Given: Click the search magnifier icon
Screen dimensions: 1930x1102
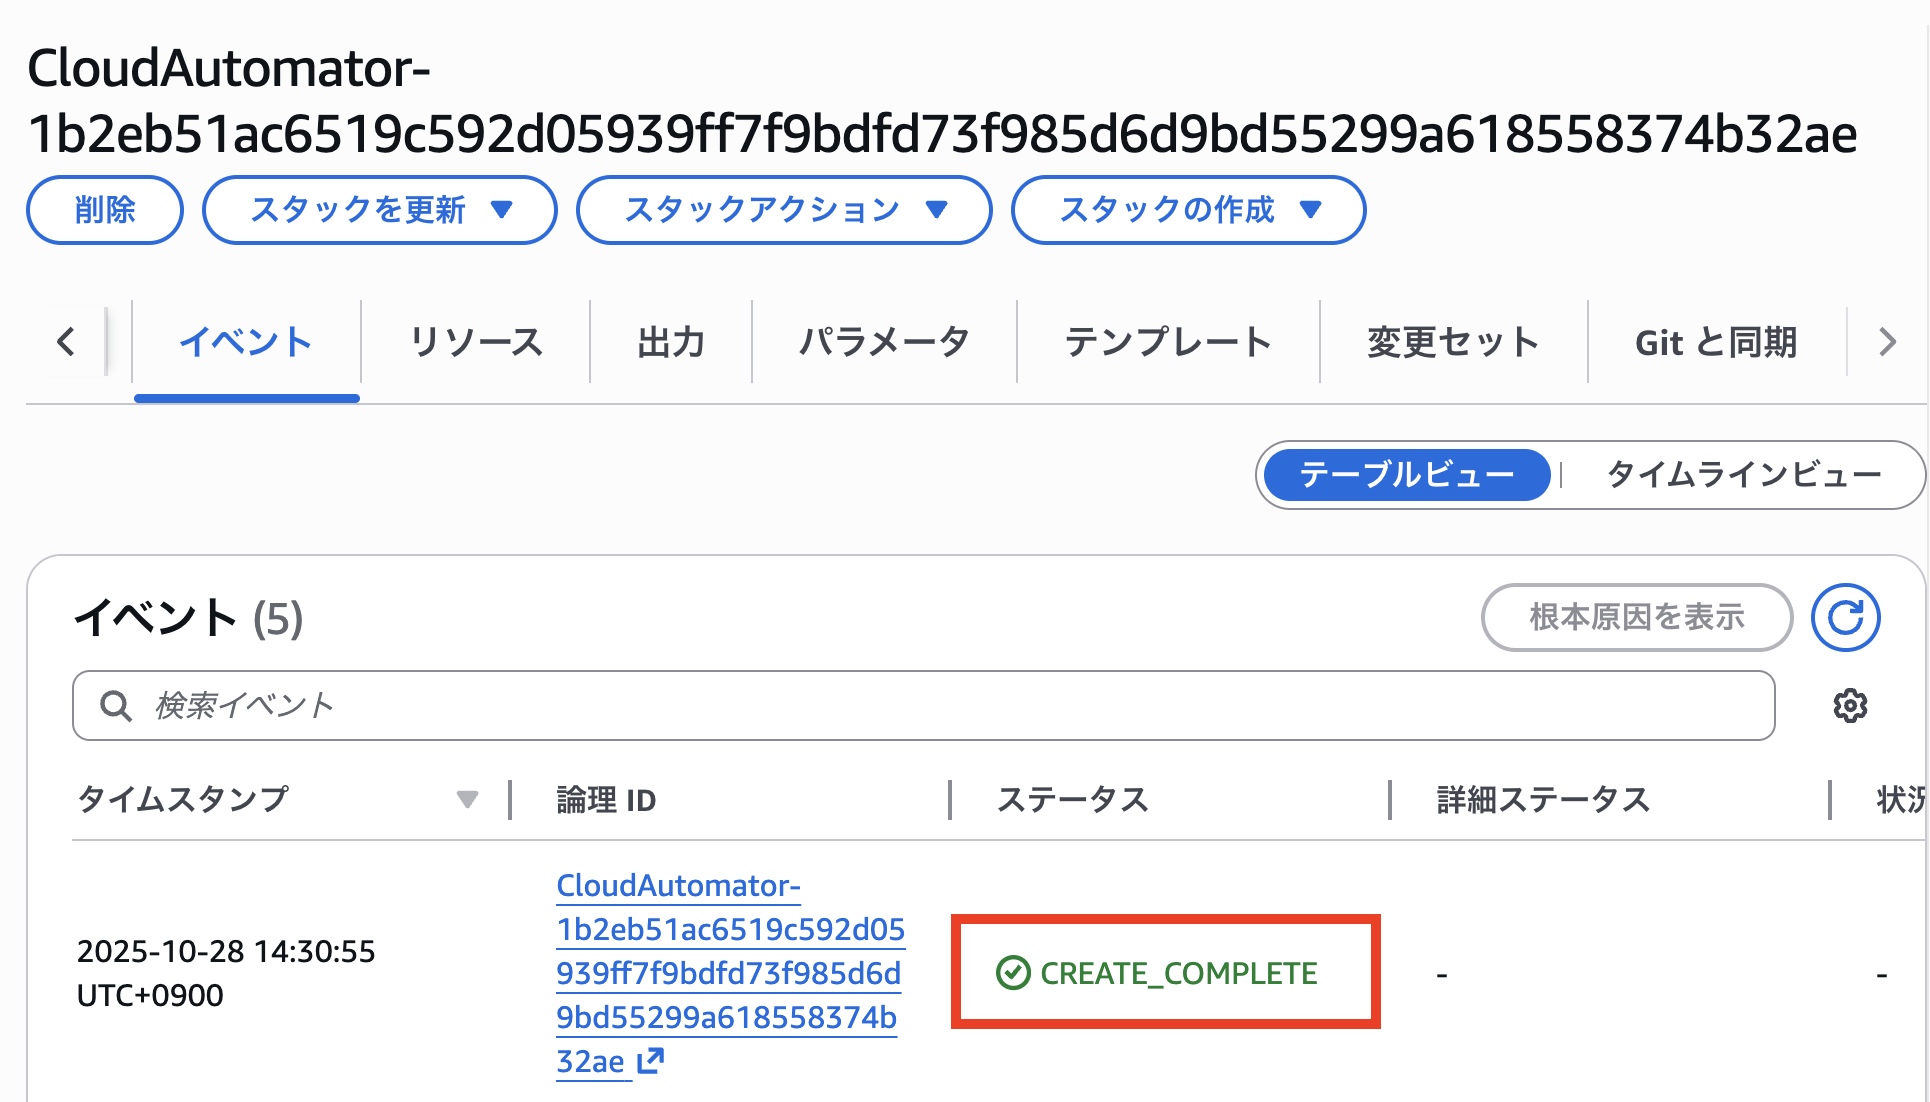Looking at the screenshot, I should tap(116, 706).
